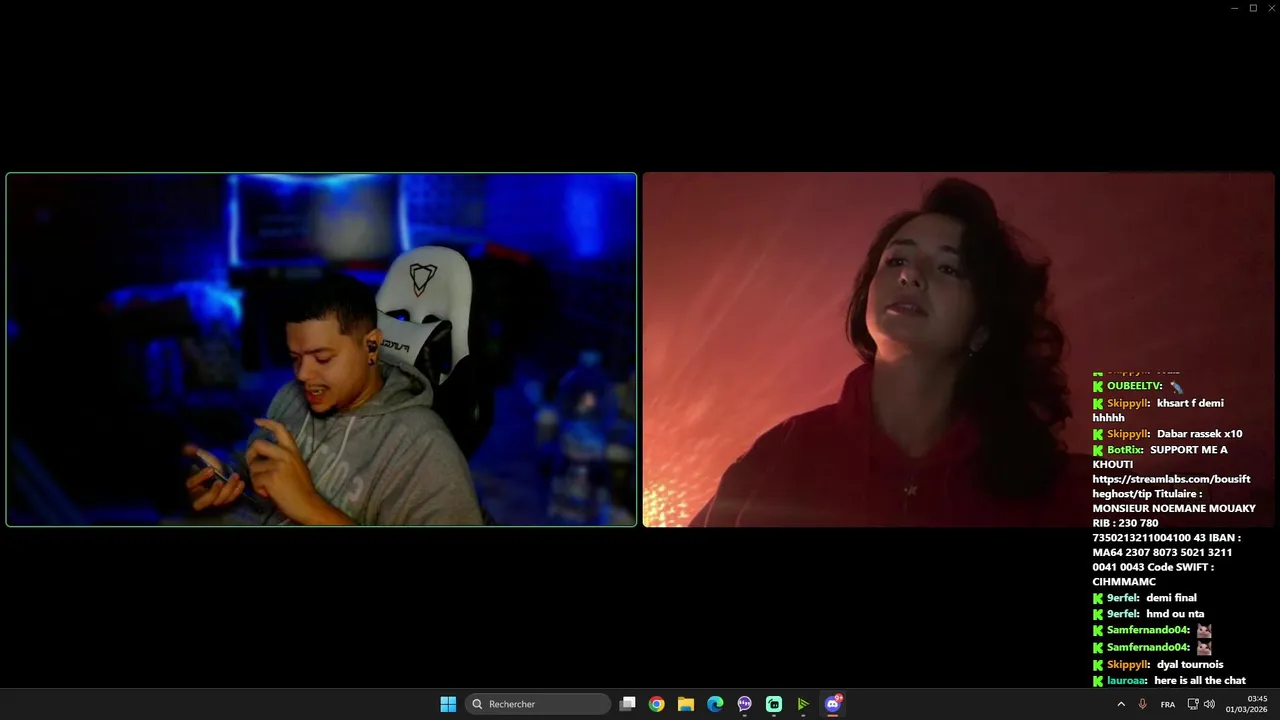Click the lauroaa message 'here is all the chat'
Image resolution: width=1280 pixels, height=720 pixels.
pyautogui.click(x=1200, y=680)
